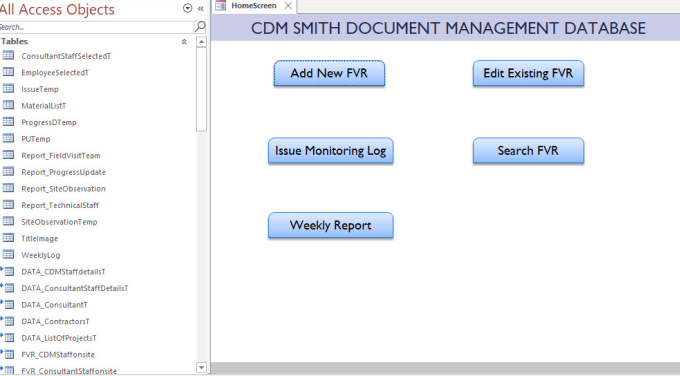Click table icon beside TitleImage
The width and height of the screenshot is (680, 376).
[x=8, y=238]
